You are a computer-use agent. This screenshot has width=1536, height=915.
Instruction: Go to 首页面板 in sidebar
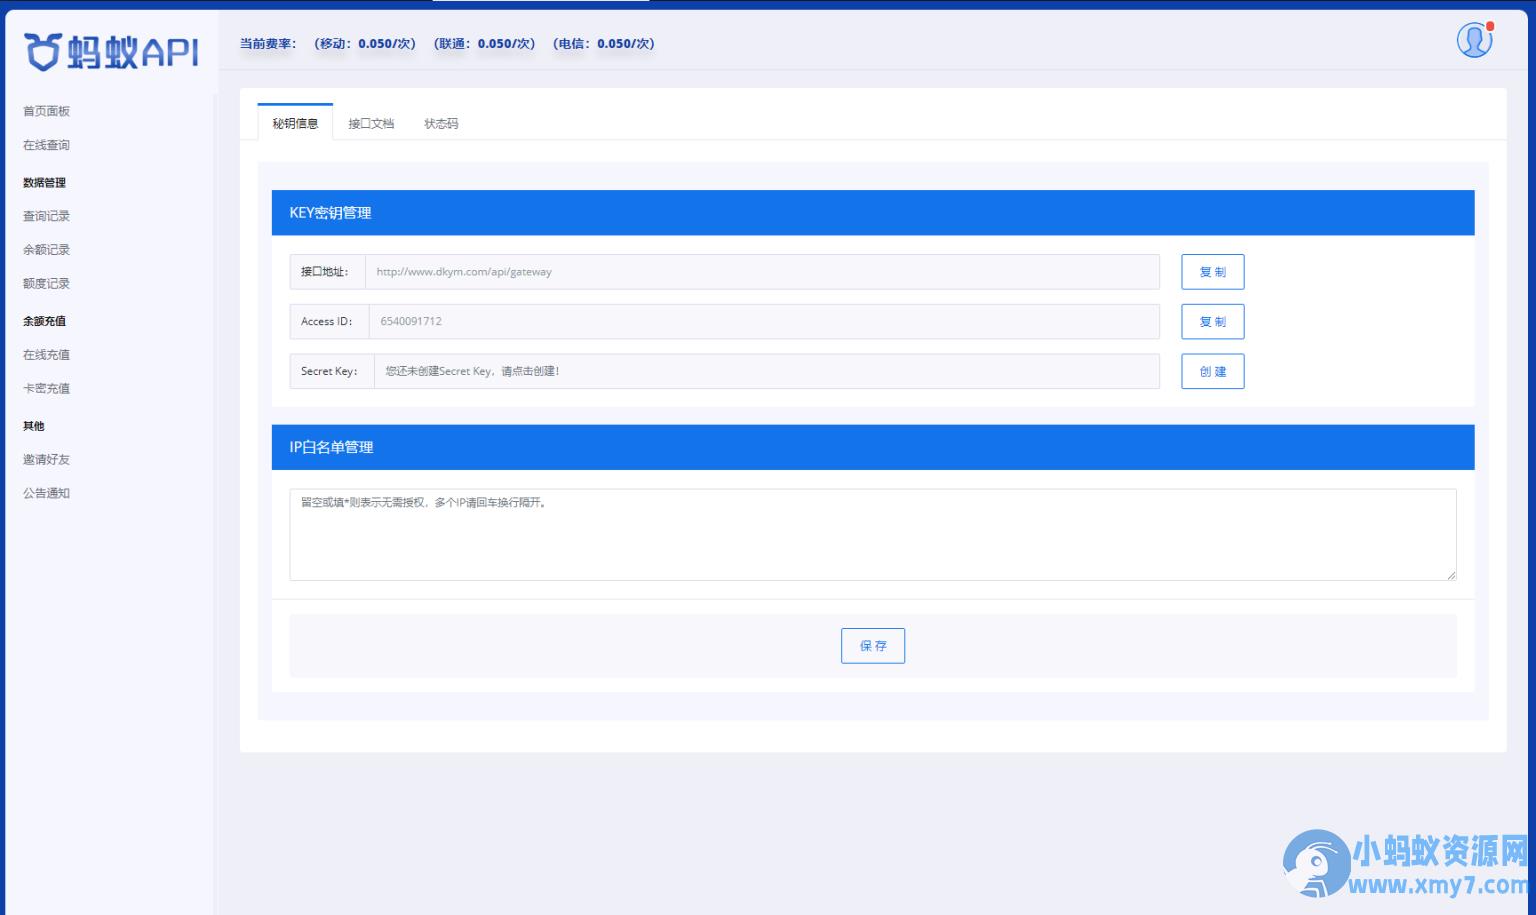click(x=46, y=111)
